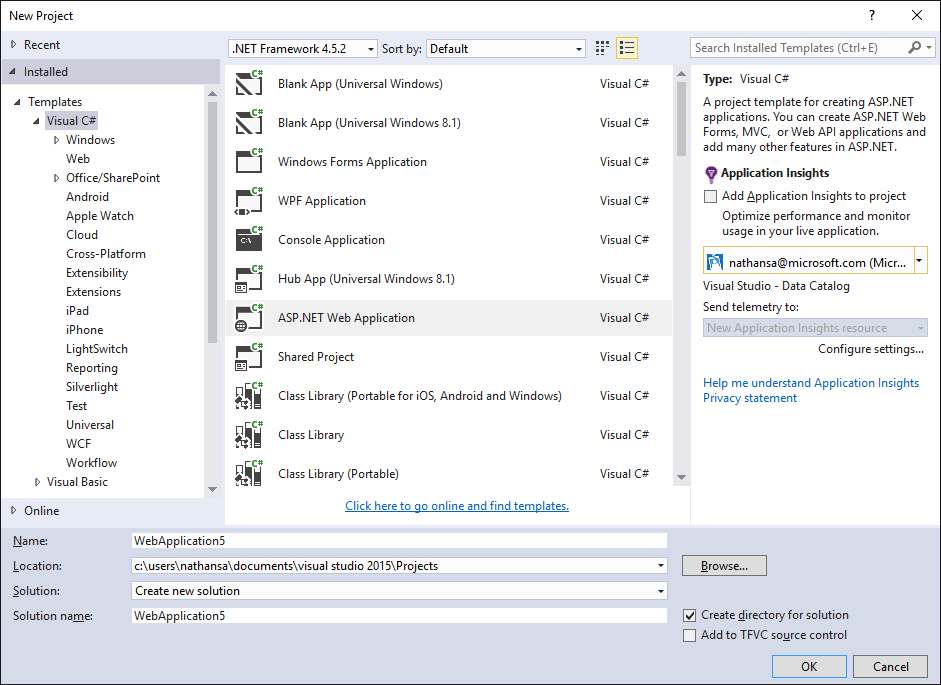Switch templates to small icons view
Image resolution: width=941 pixels, height=685 pixels.
point(601,47)
